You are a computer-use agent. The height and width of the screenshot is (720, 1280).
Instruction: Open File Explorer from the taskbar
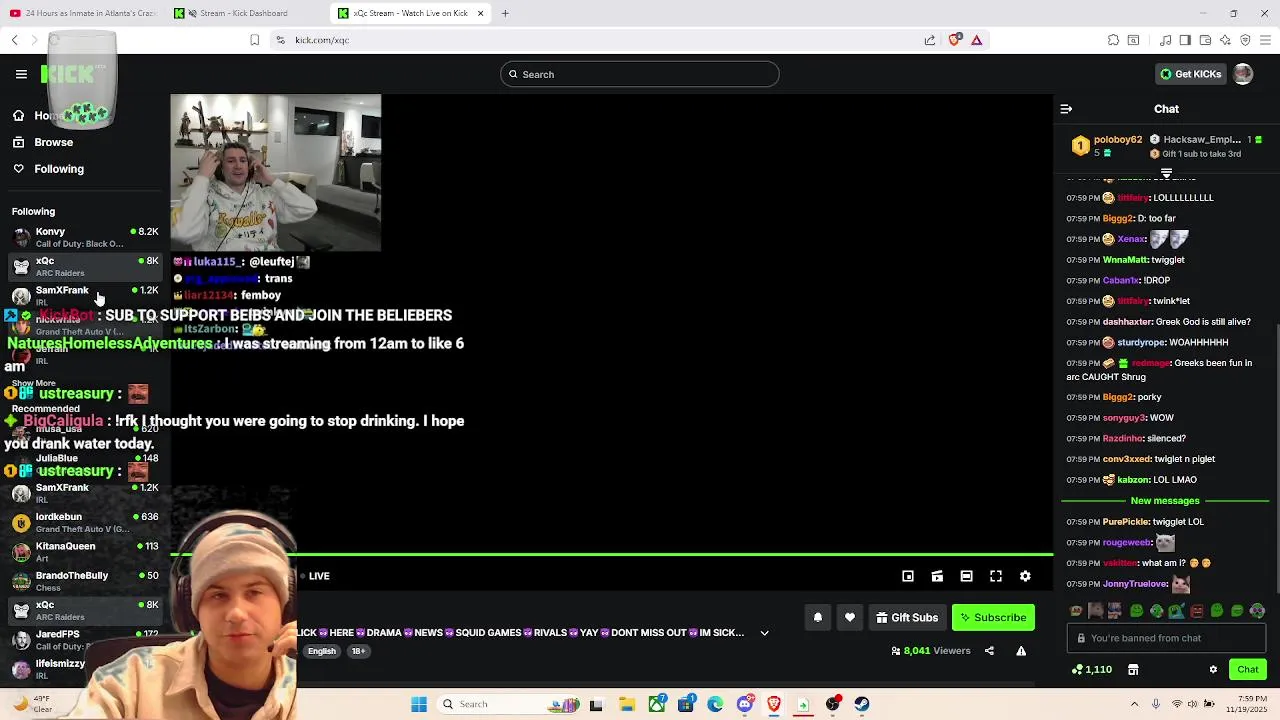coord(627,704)
